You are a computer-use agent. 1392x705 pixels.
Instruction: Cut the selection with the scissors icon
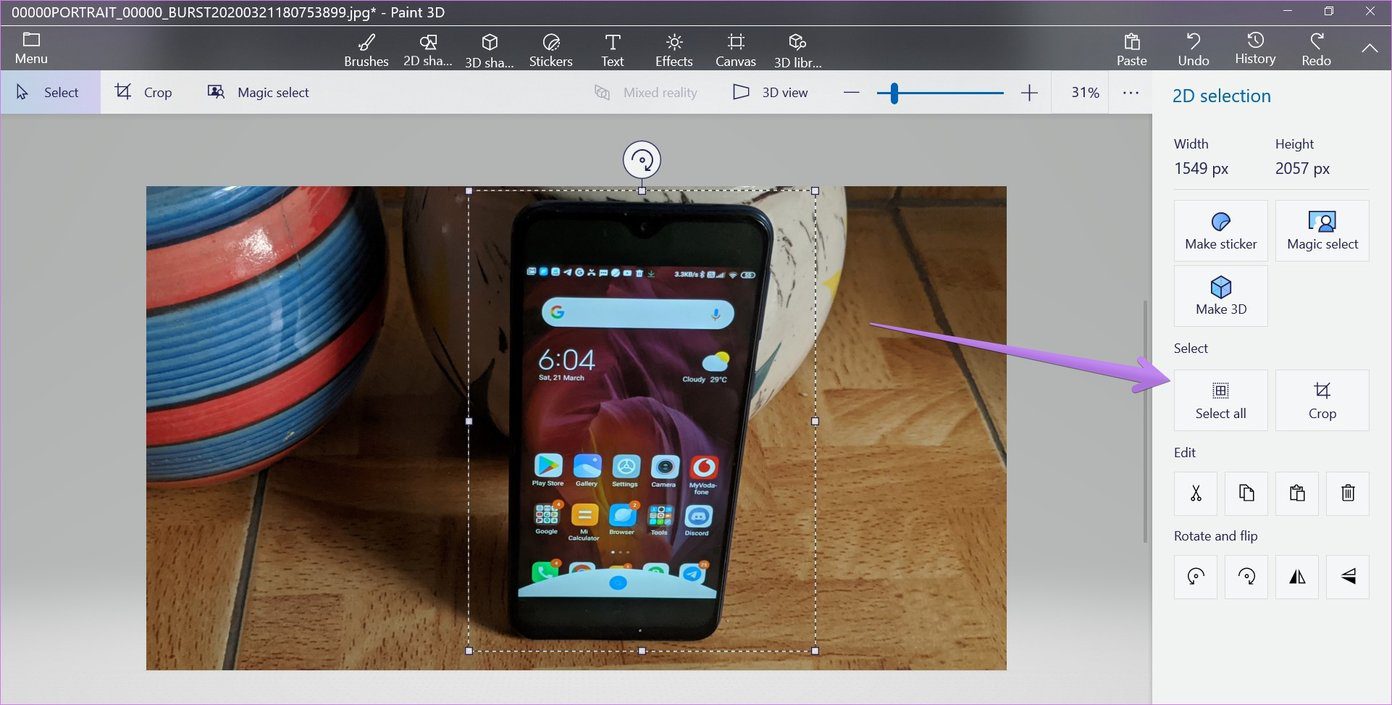pyautogui.click(x=1195, y=493)
